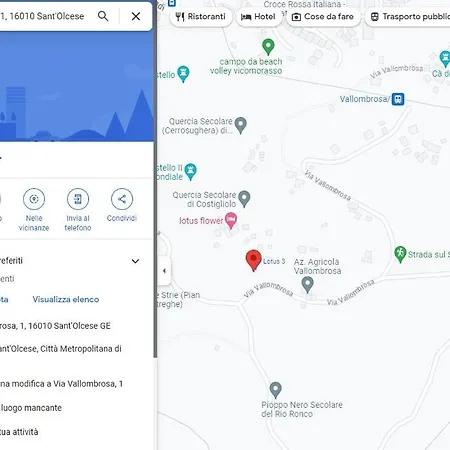Select the lotus flower hotel pin
The height and width of the screenshot is (450, 450).
pos(231,220)
